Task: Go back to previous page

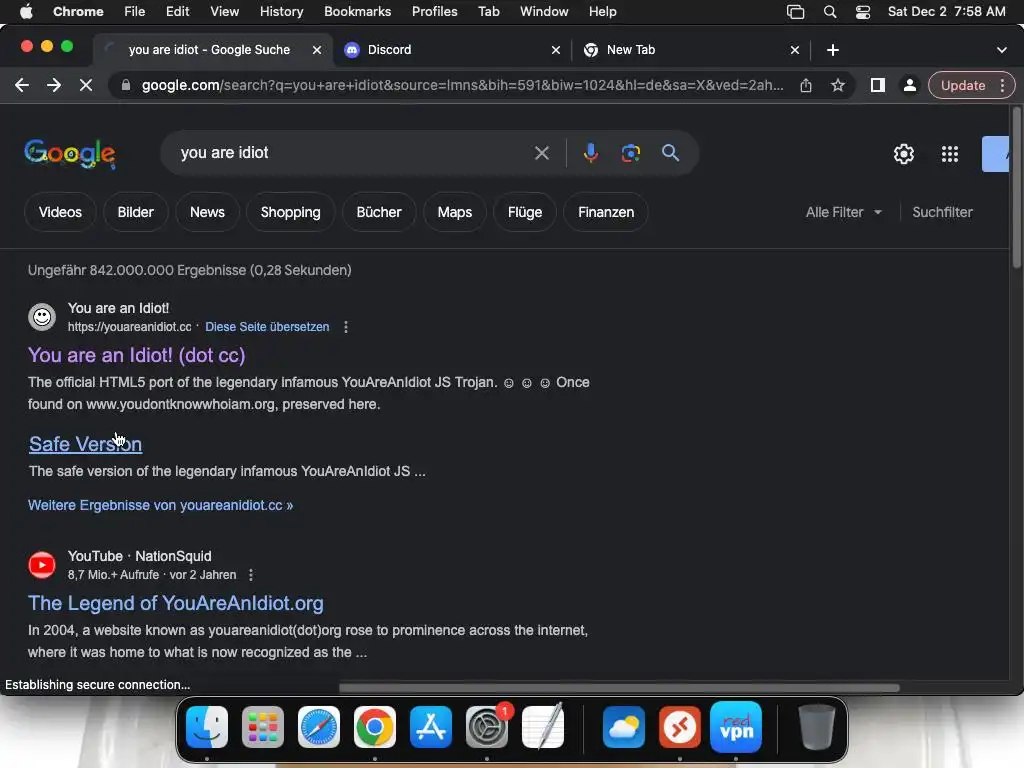Action: [22, 85]
